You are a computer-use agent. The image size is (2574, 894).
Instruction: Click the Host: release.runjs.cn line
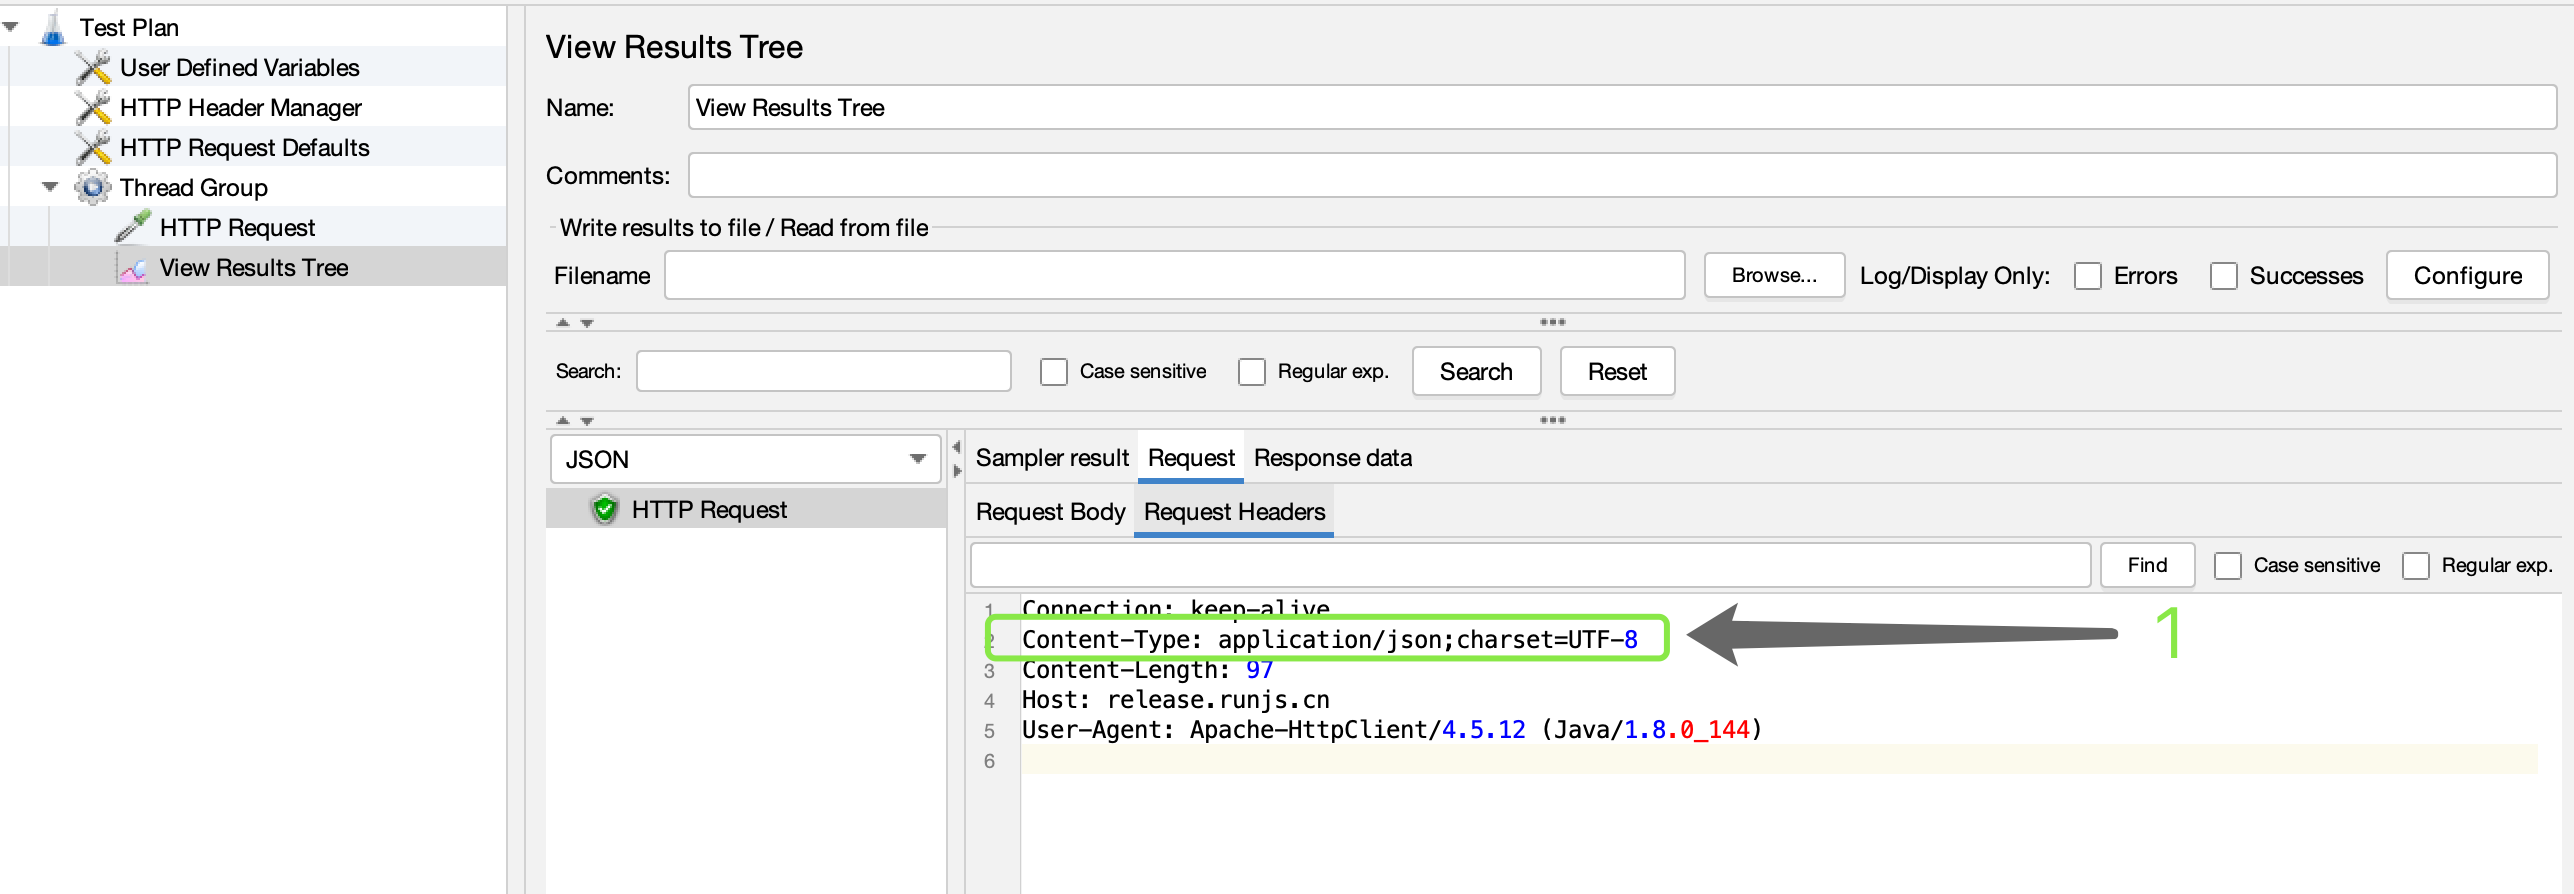point(1175,699)
